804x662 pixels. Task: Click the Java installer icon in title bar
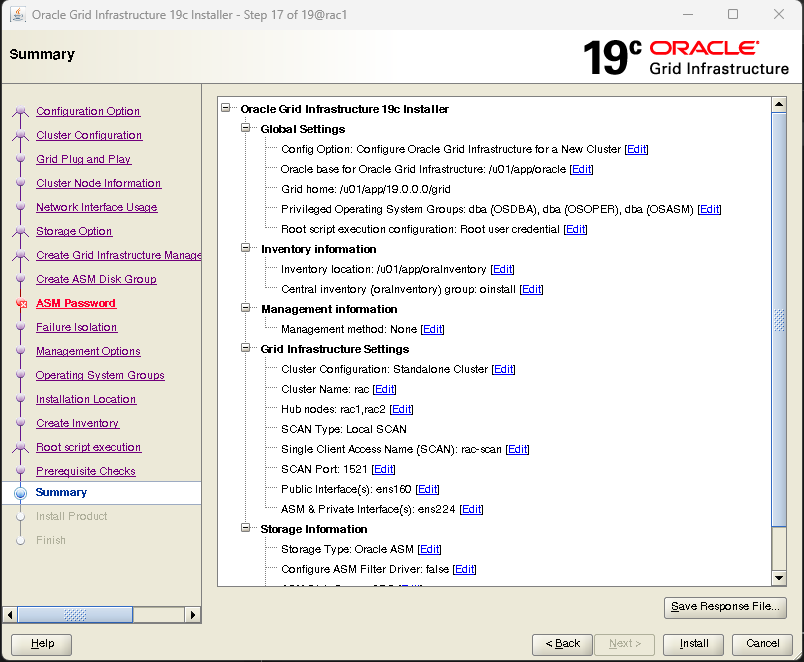pyautogui.click(x=17, y=14)
